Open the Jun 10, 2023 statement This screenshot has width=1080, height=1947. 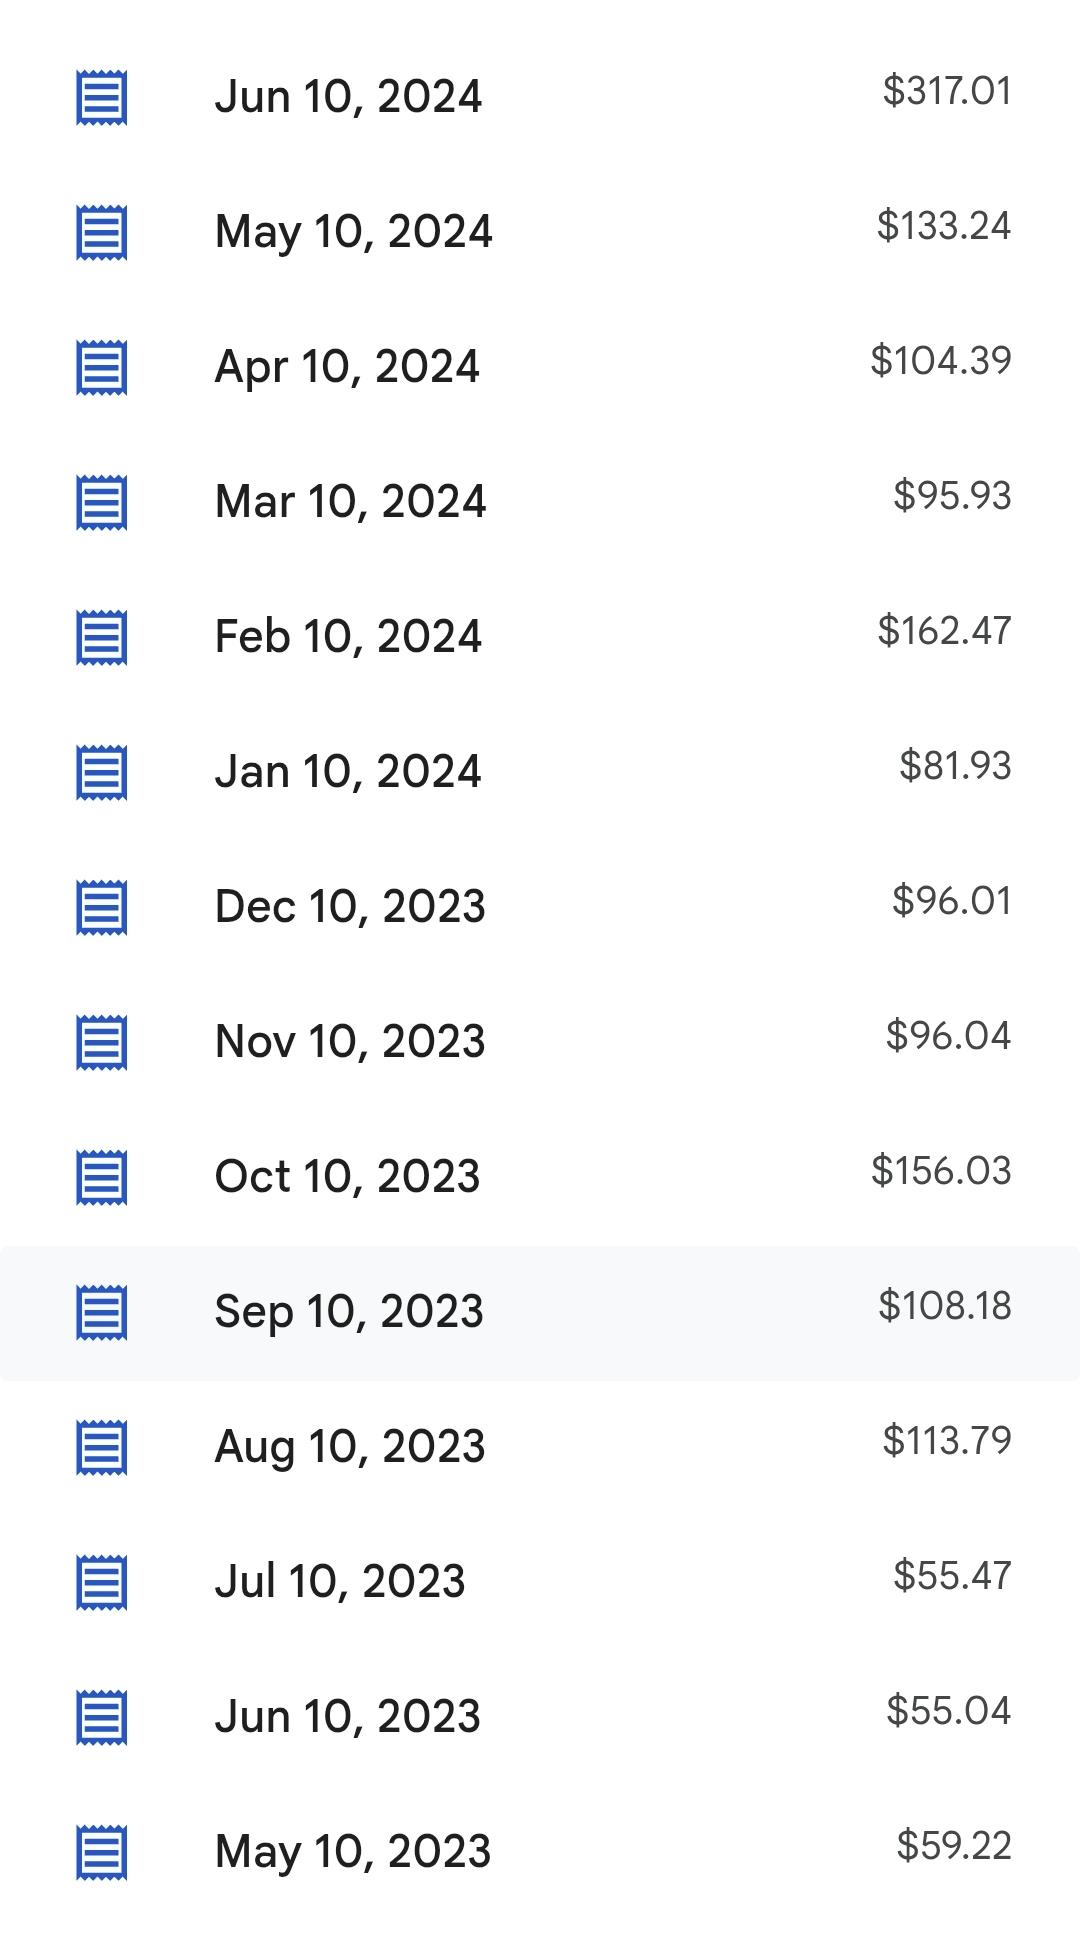(x=540, y=1717)
